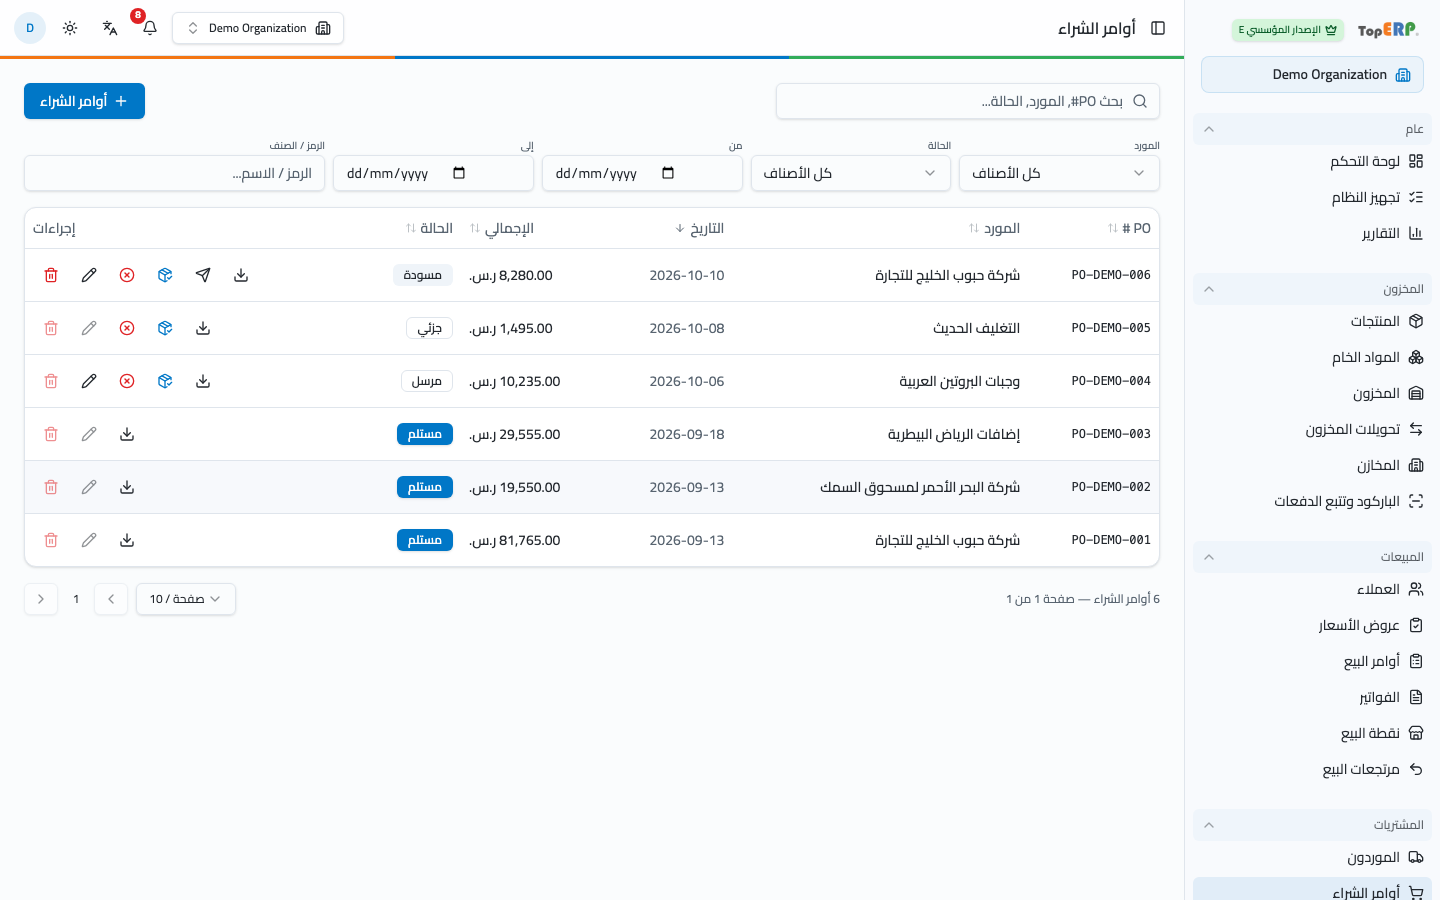
Task: Click the إلى date input
Action: click(x=433, y=173)
